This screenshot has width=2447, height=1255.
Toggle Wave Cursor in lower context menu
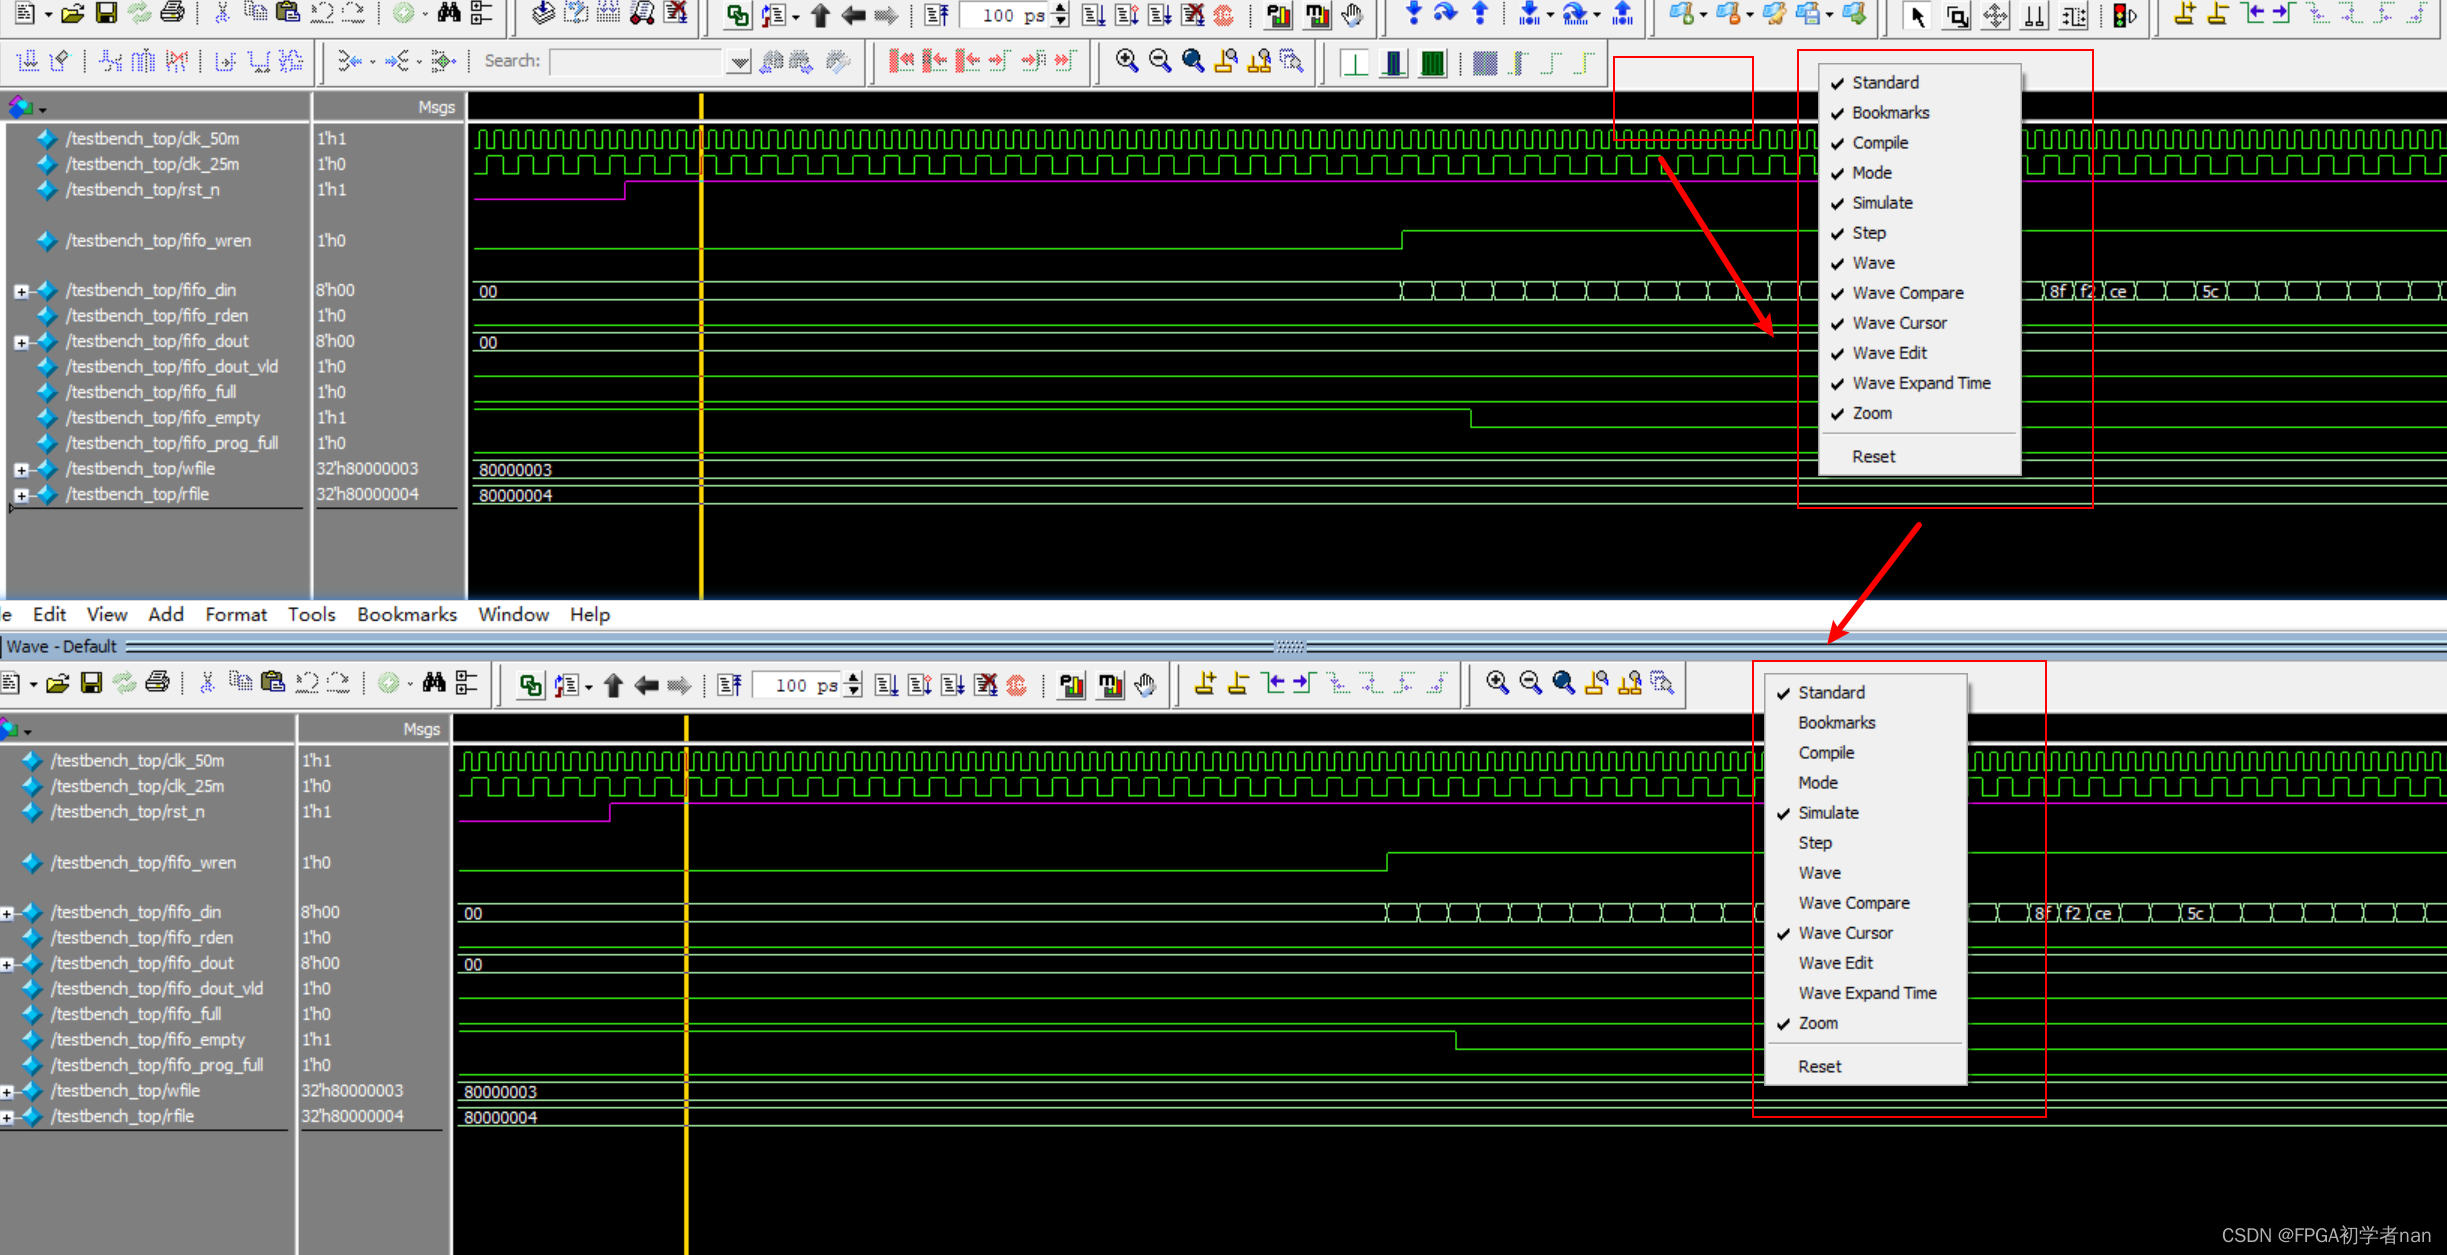(1845, 933)
